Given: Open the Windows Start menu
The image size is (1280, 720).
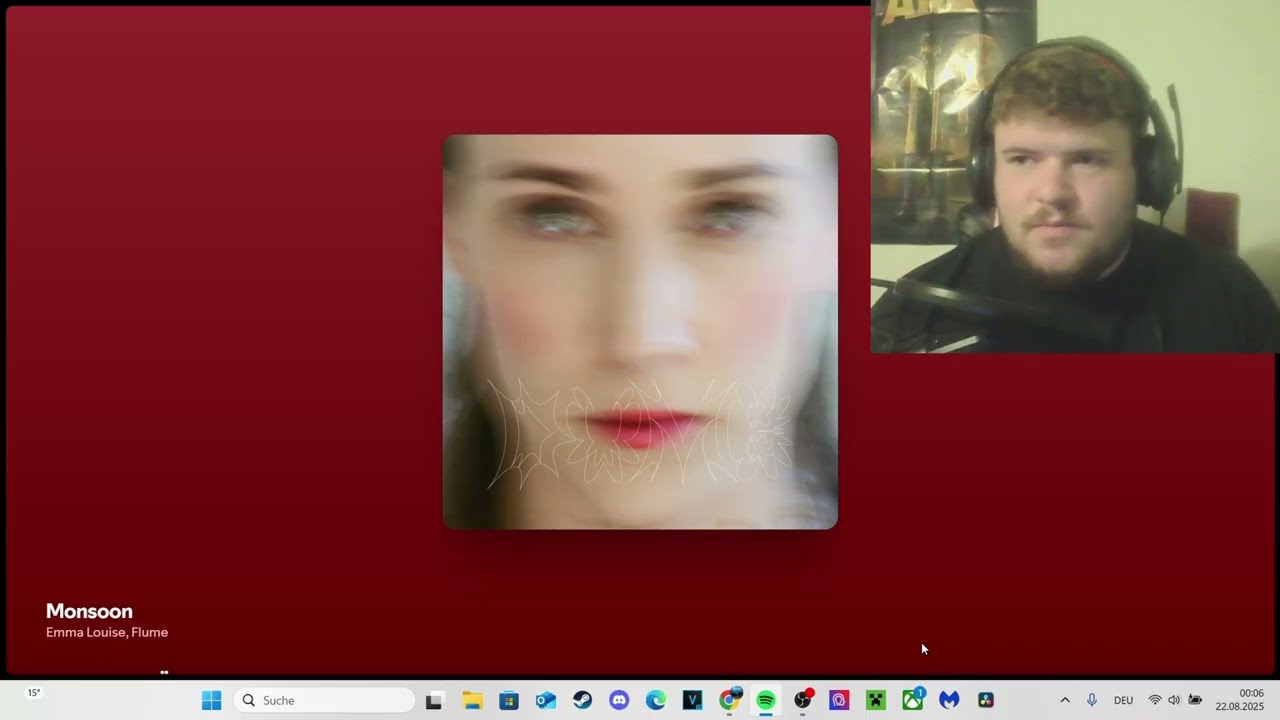Looking at the screenshot, I should 211,700.
